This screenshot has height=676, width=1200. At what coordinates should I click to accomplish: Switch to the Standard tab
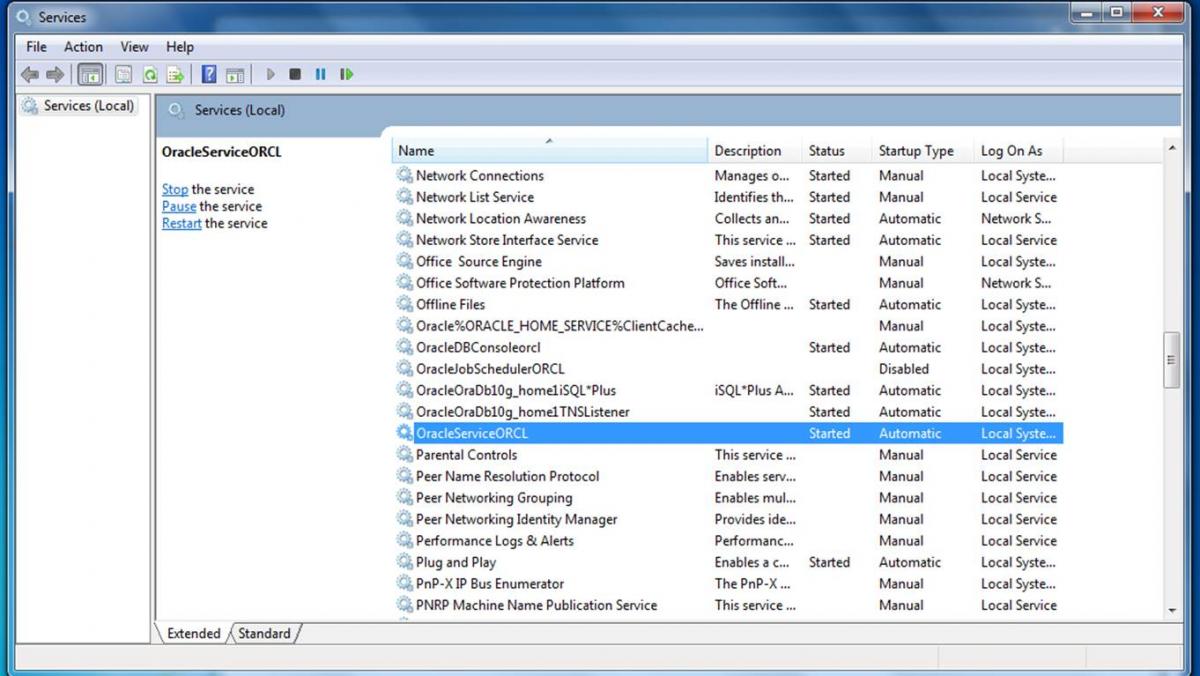coord(265,633)
